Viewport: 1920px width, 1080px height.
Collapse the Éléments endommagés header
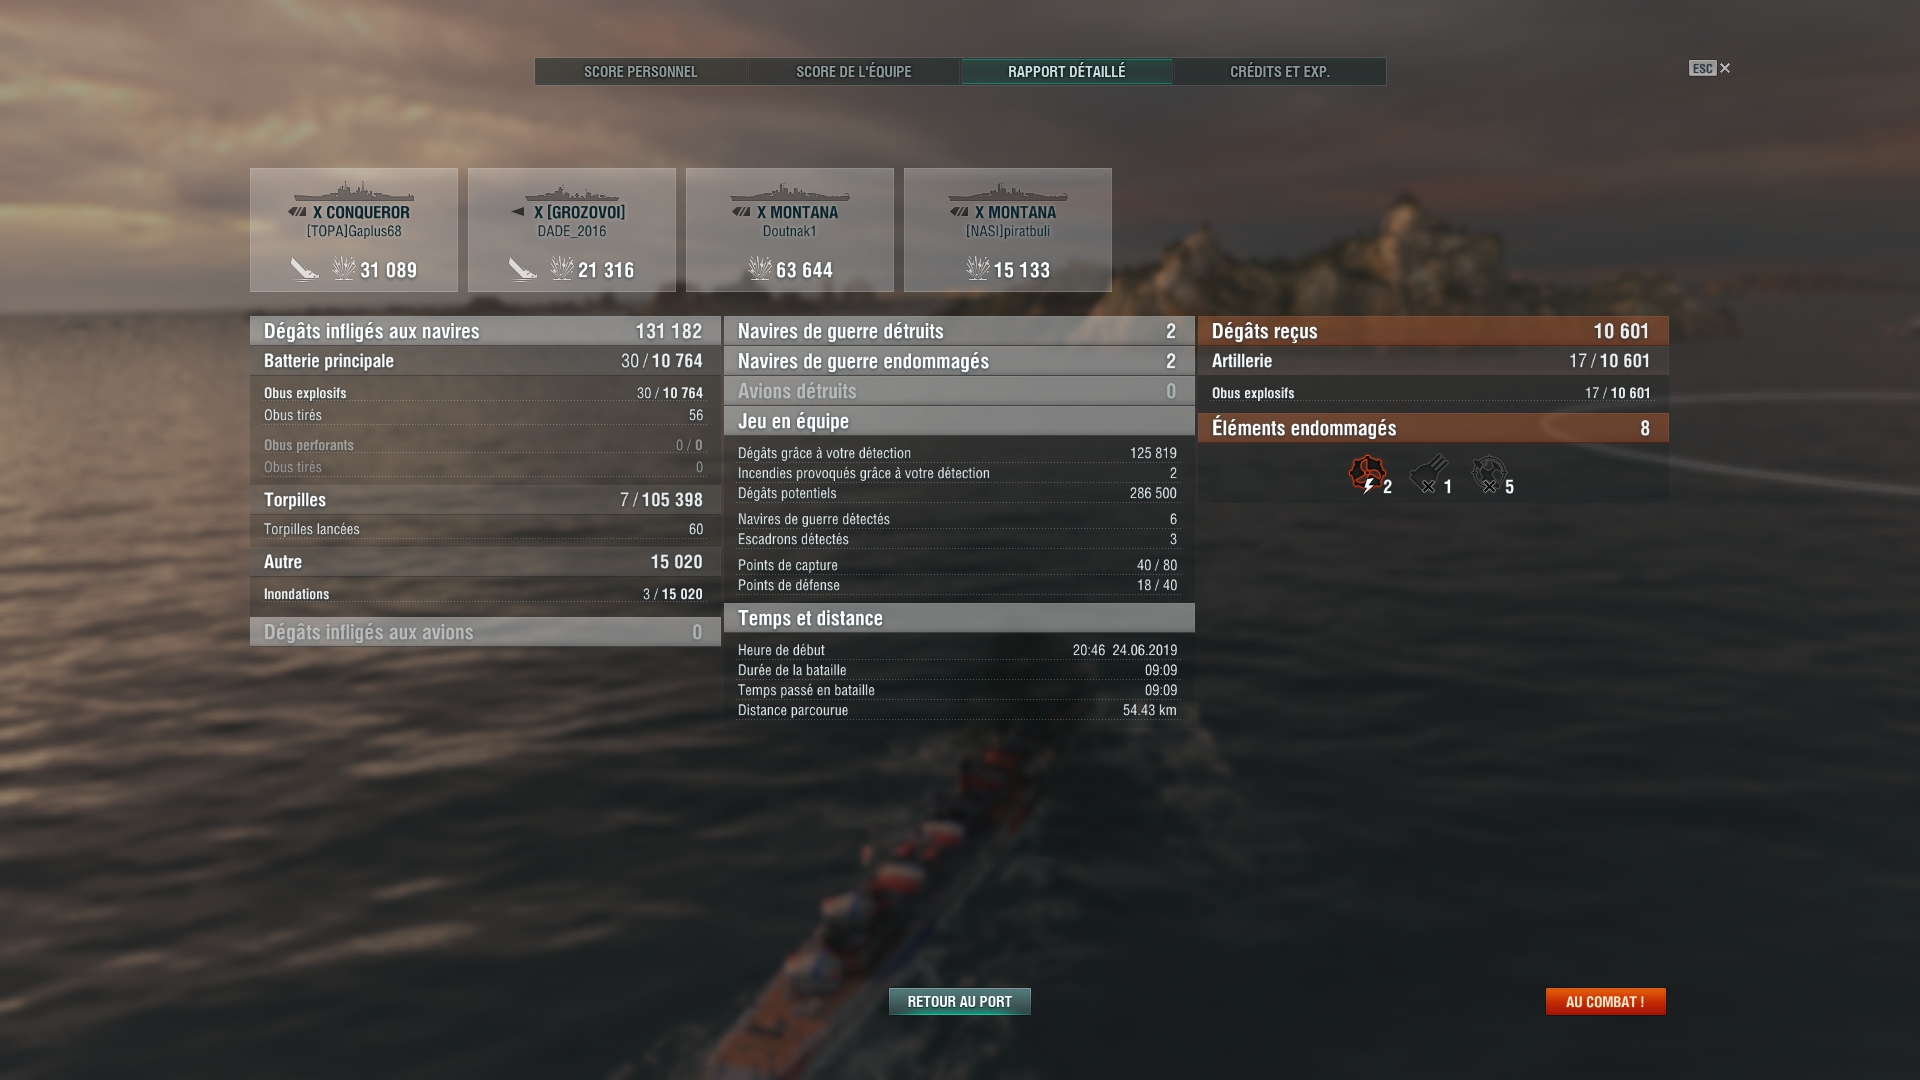coord(1433,428)
